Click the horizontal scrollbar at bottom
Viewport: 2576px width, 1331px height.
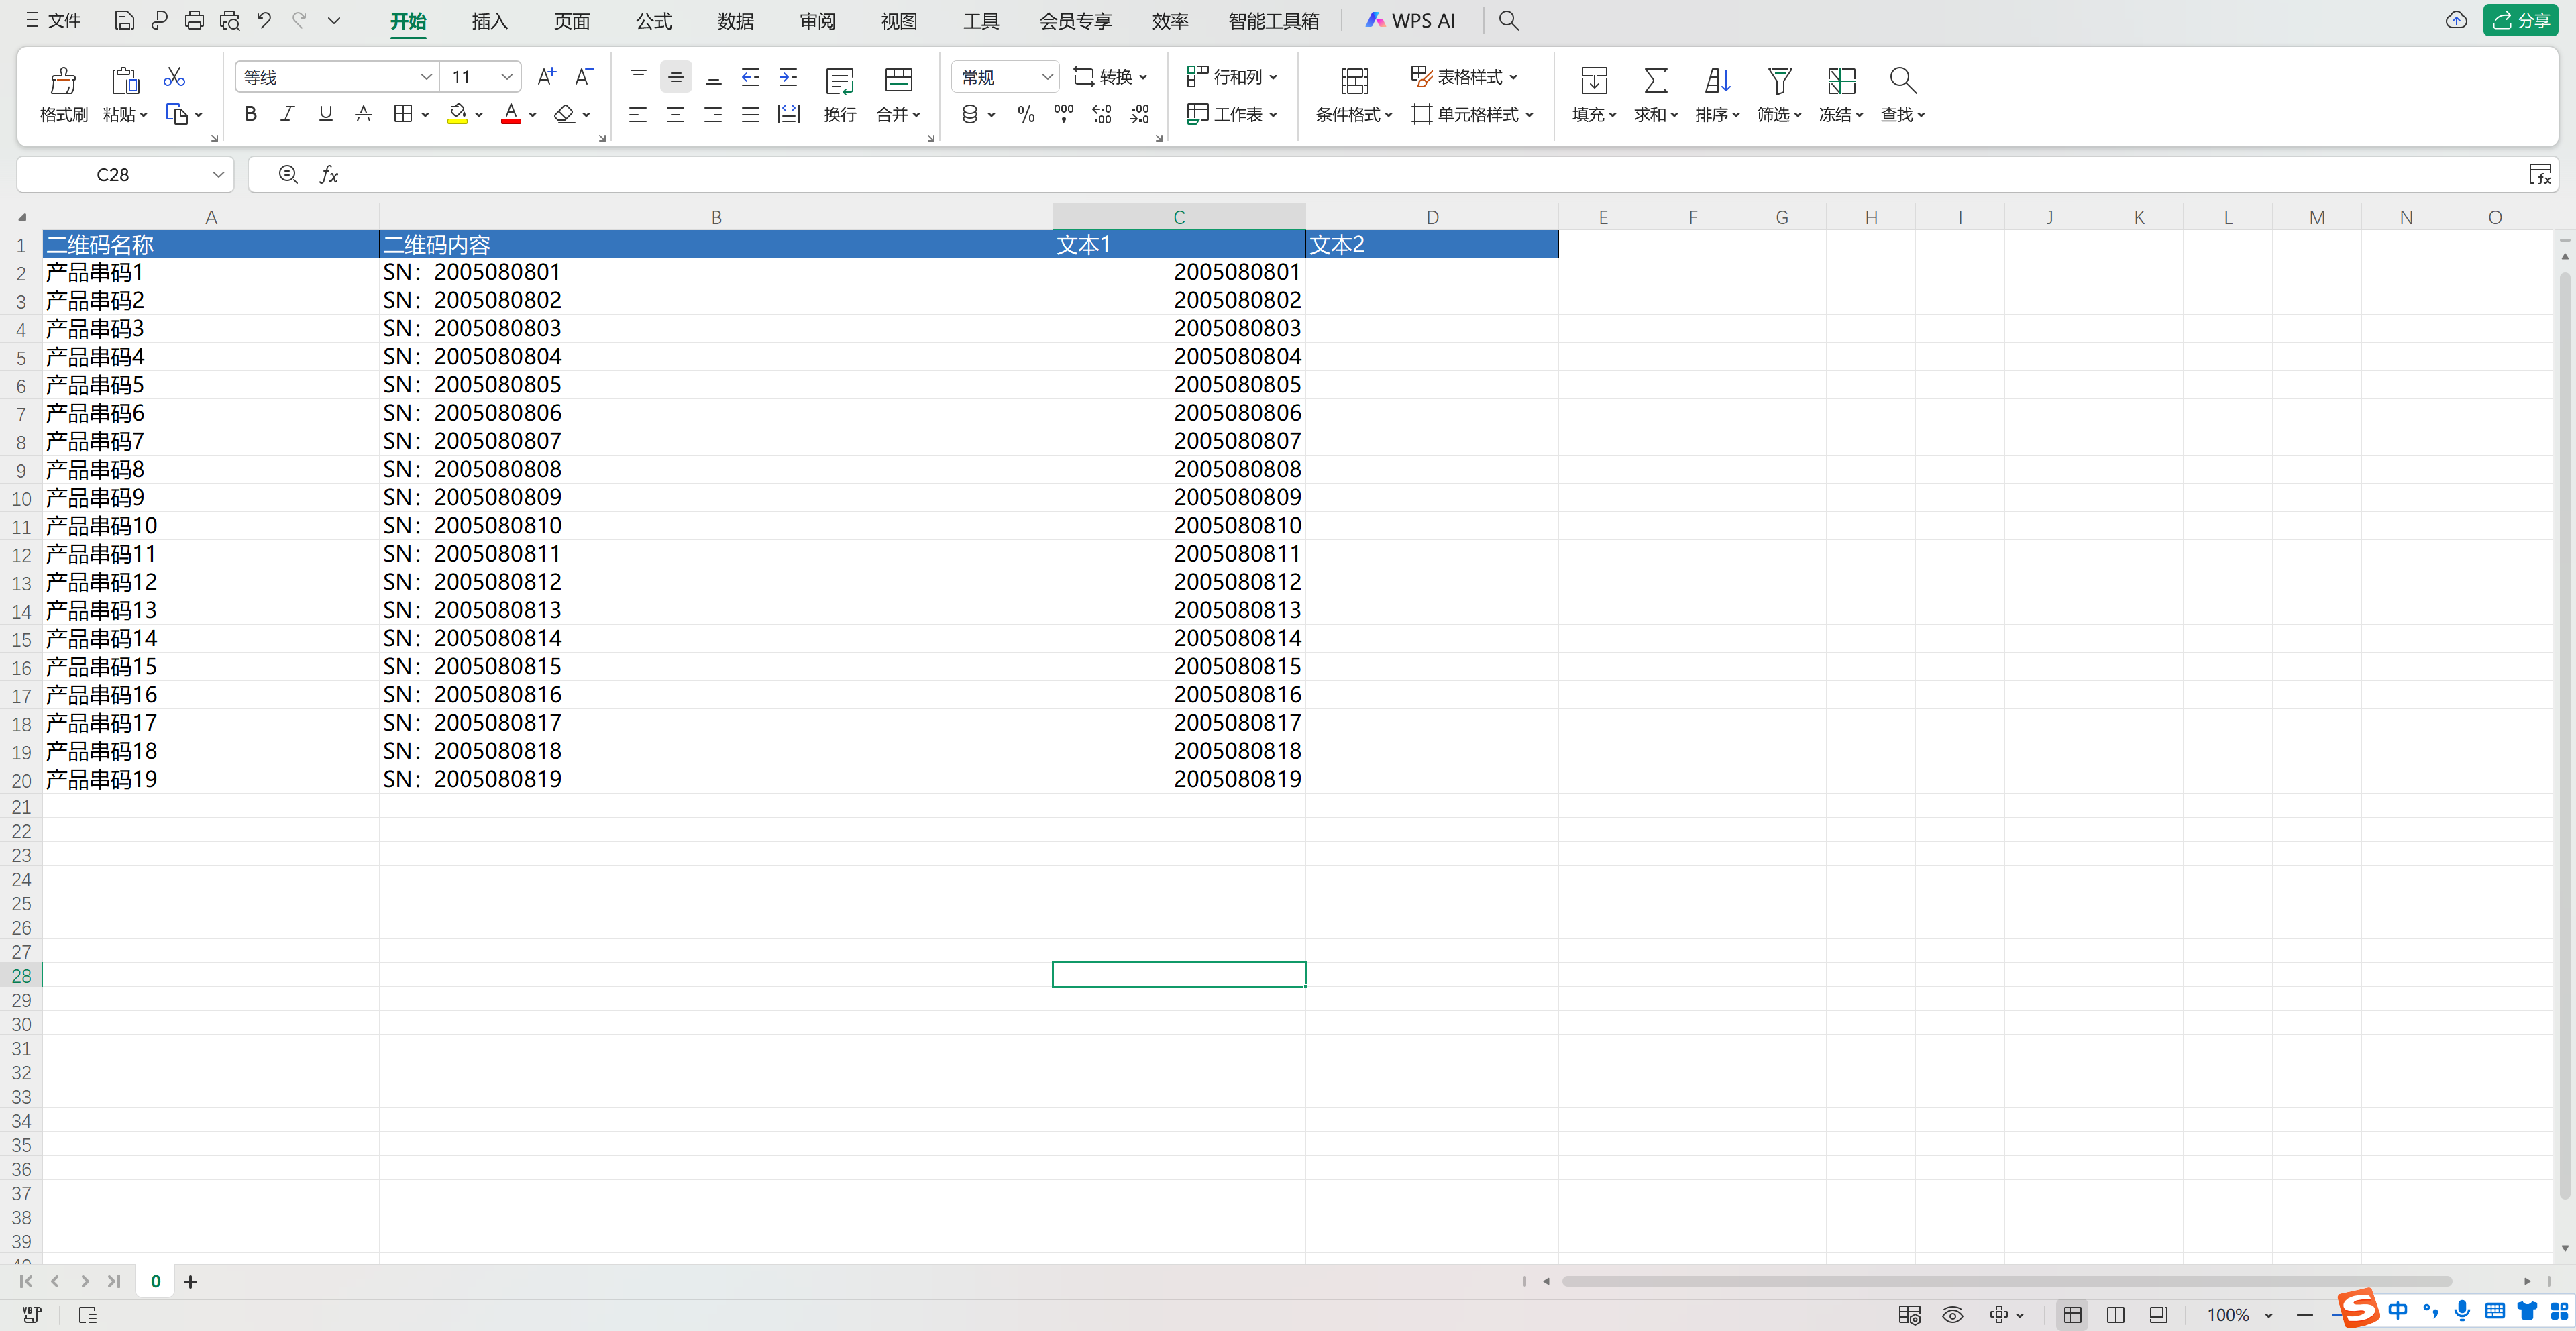[x=2006, y=1281]
